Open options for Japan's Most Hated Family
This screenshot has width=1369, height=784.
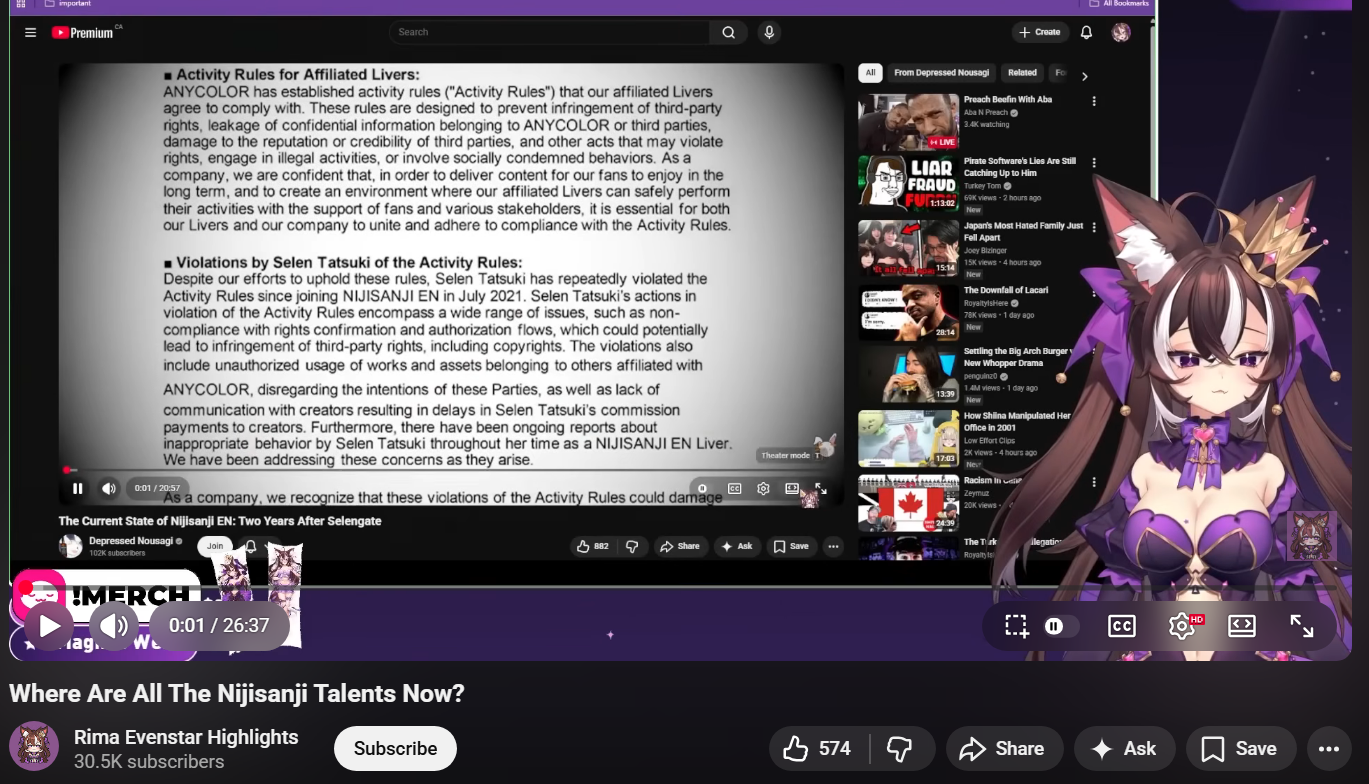[x=1094, y=227]
